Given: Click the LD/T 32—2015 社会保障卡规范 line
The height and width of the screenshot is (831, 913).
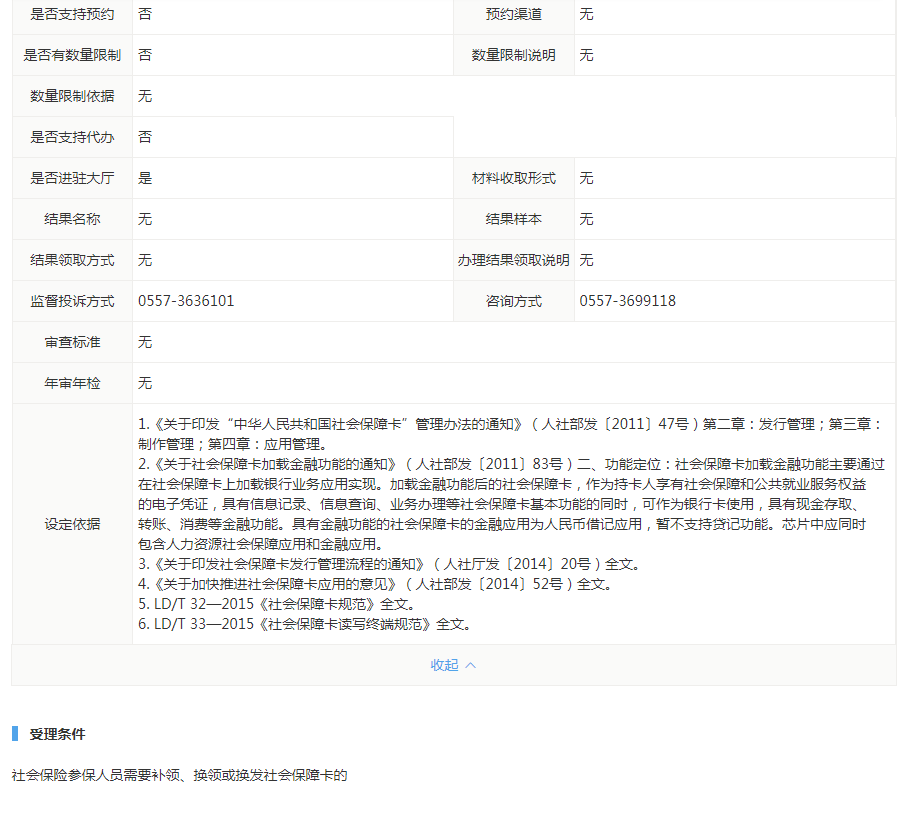Looking at the screenshot, I should tap(276, 604).
